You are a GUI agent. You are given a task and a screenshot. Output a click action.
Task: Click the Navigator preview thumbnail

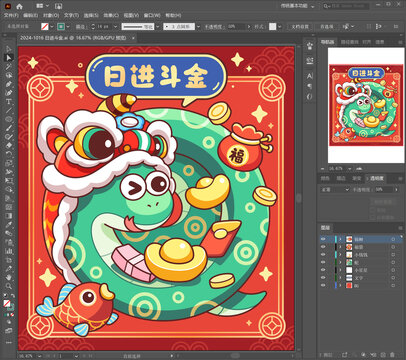[x=366, y=105]
